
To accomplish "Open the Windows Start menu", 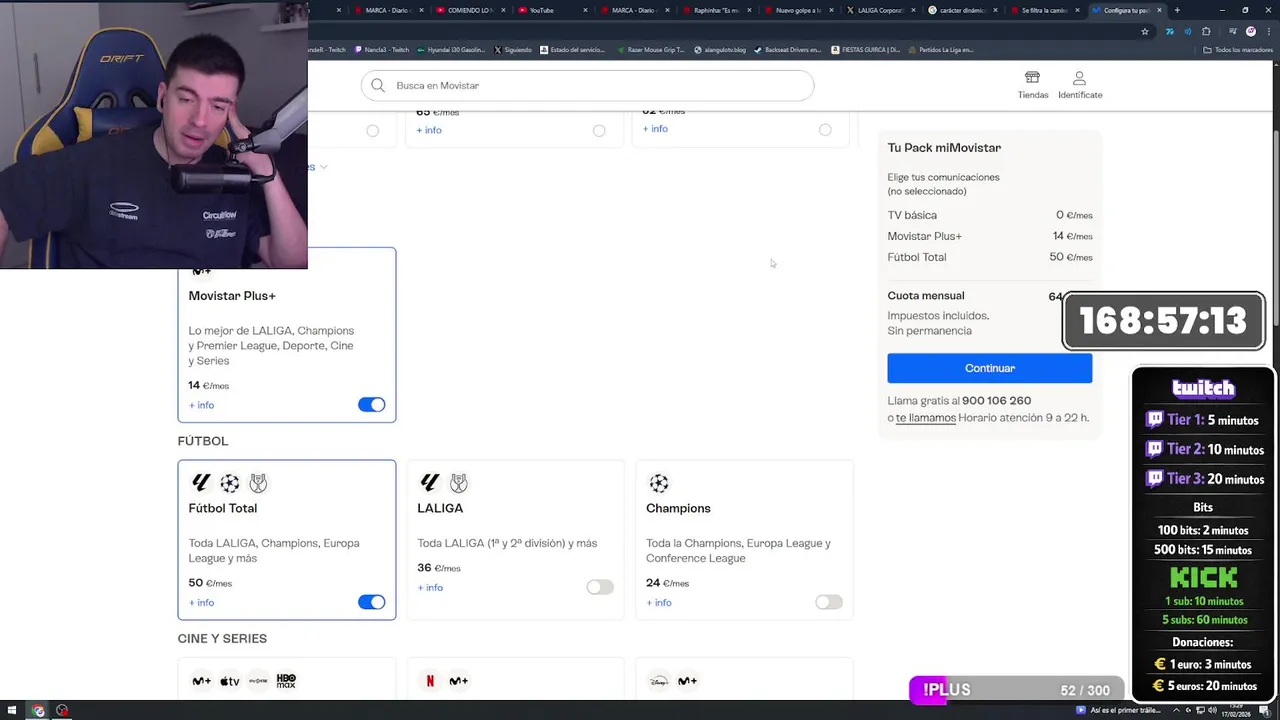I will pos(11,711).
